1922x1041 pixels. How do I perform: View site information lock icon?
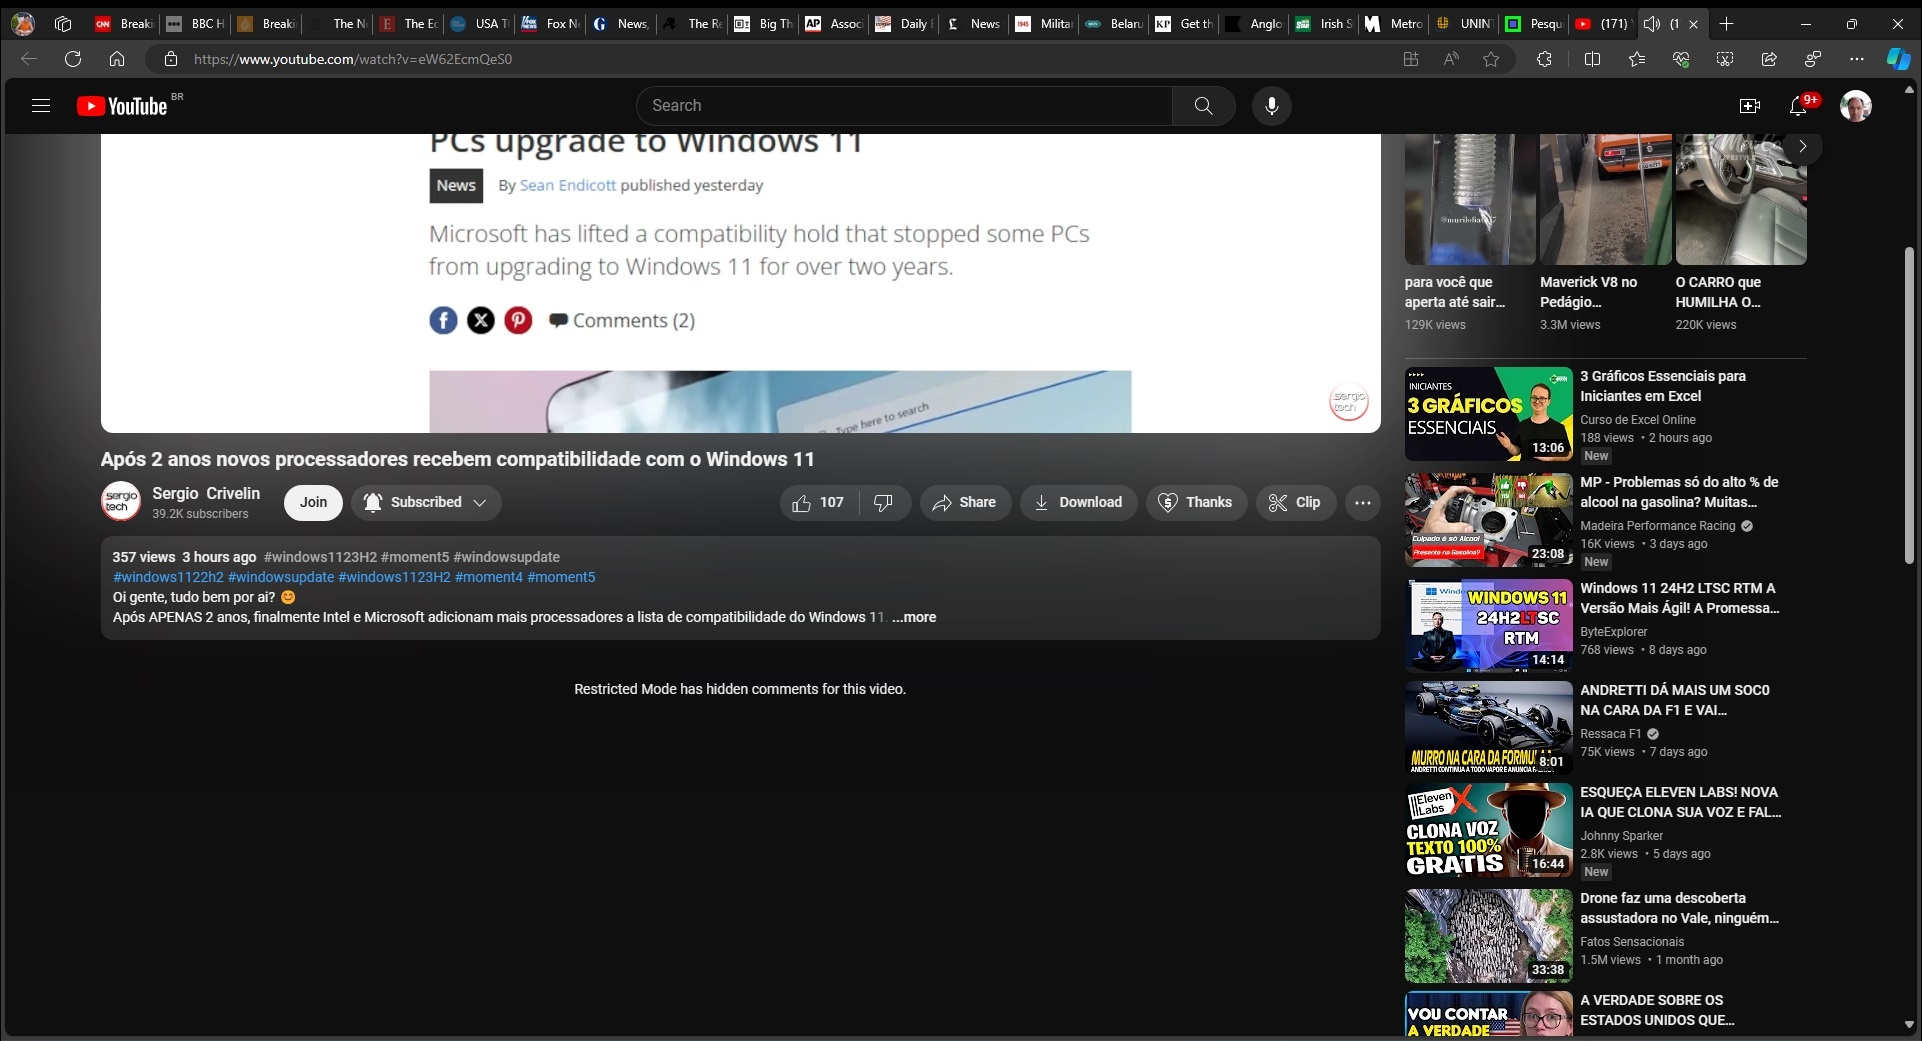coord(171,59)
